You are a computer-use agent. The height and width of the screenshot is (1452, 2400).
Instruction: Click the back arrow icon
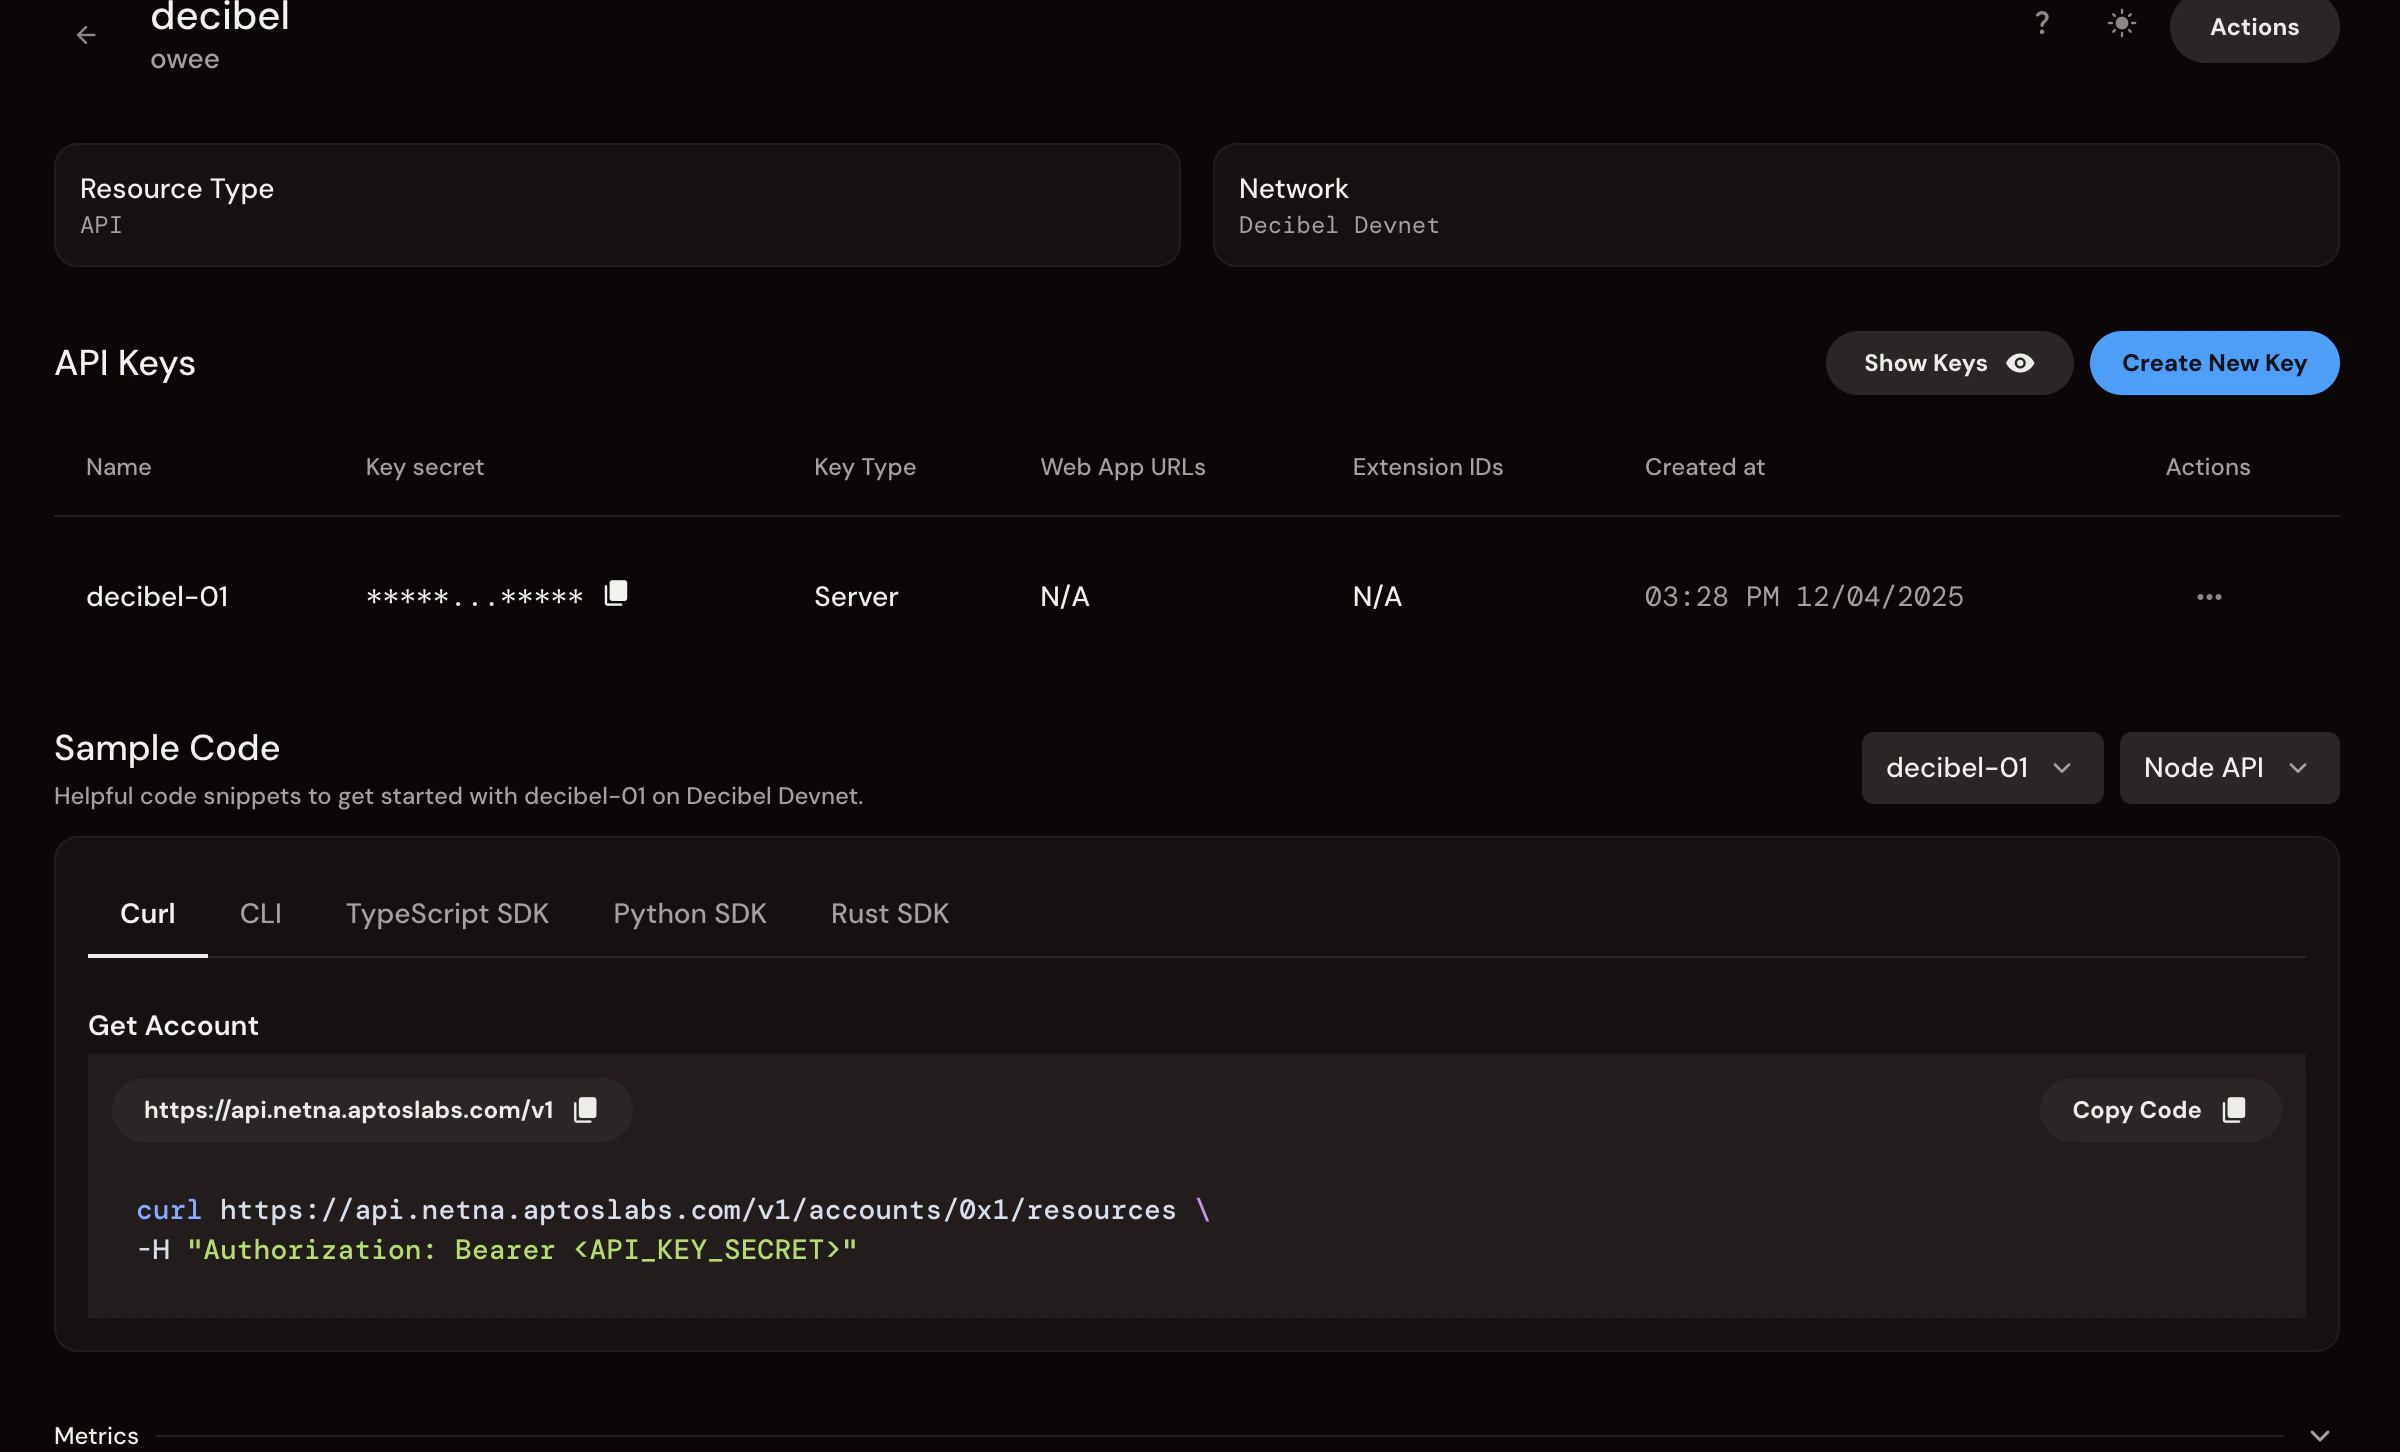click(86, 35)
